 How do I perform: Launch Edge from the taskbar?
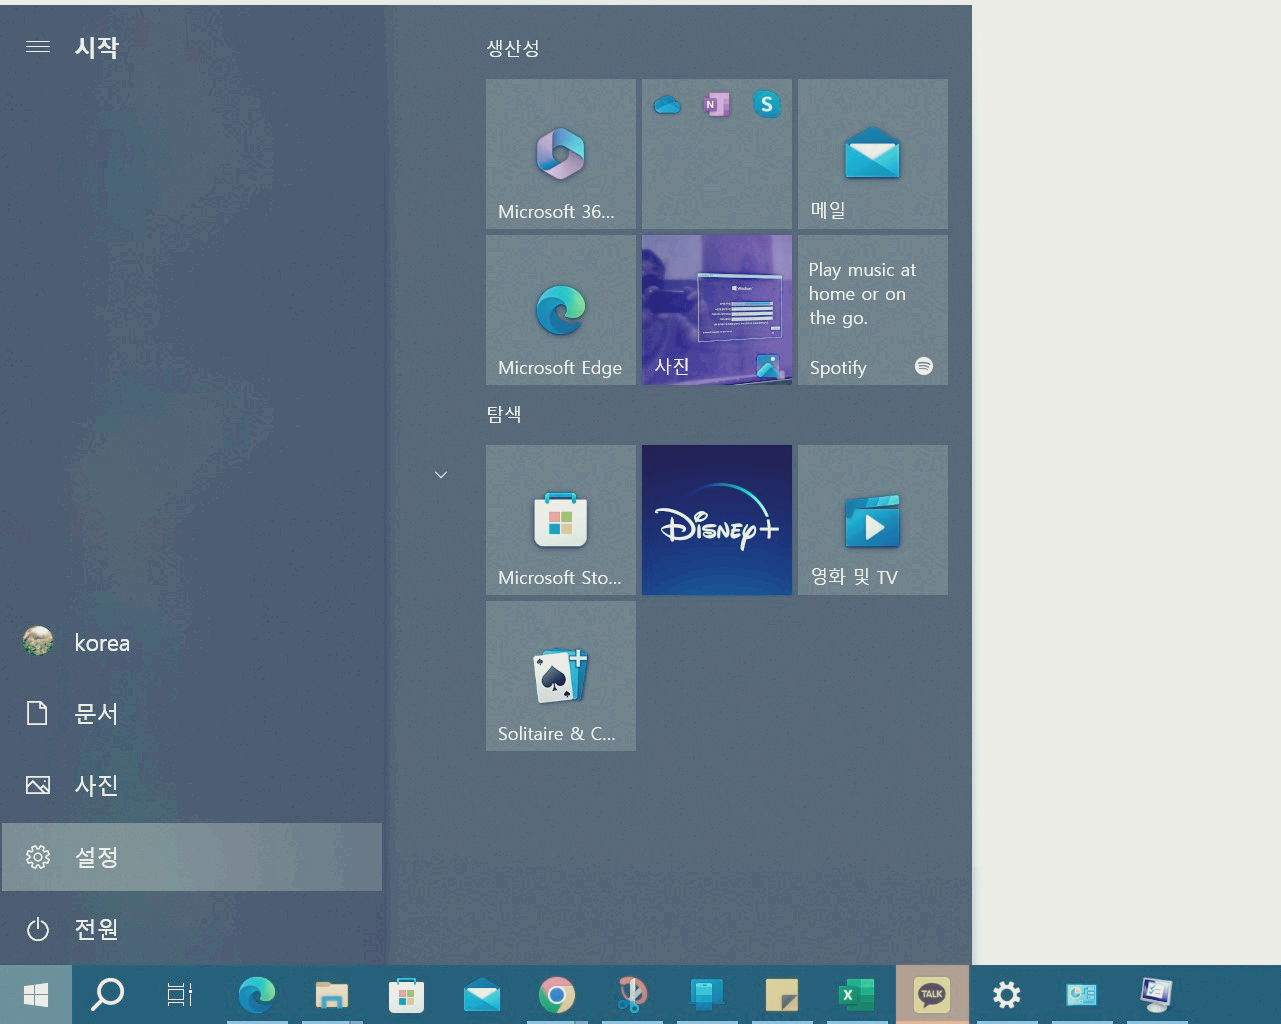point(257,995)
